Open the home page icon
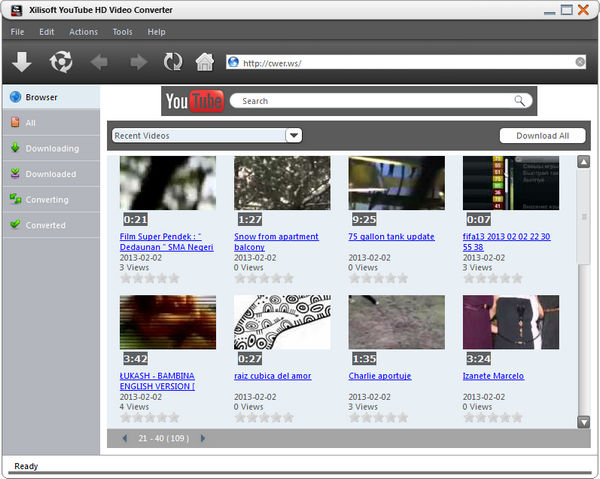 pos(205,62)
